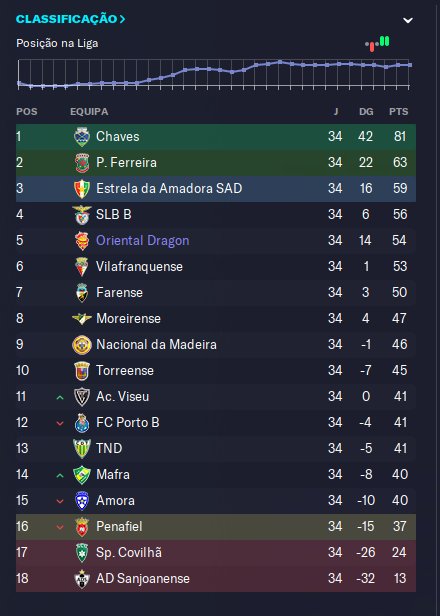Click the AD Sanjoanense crest
This screenshot has height=616, width=440.
[82, 579]
